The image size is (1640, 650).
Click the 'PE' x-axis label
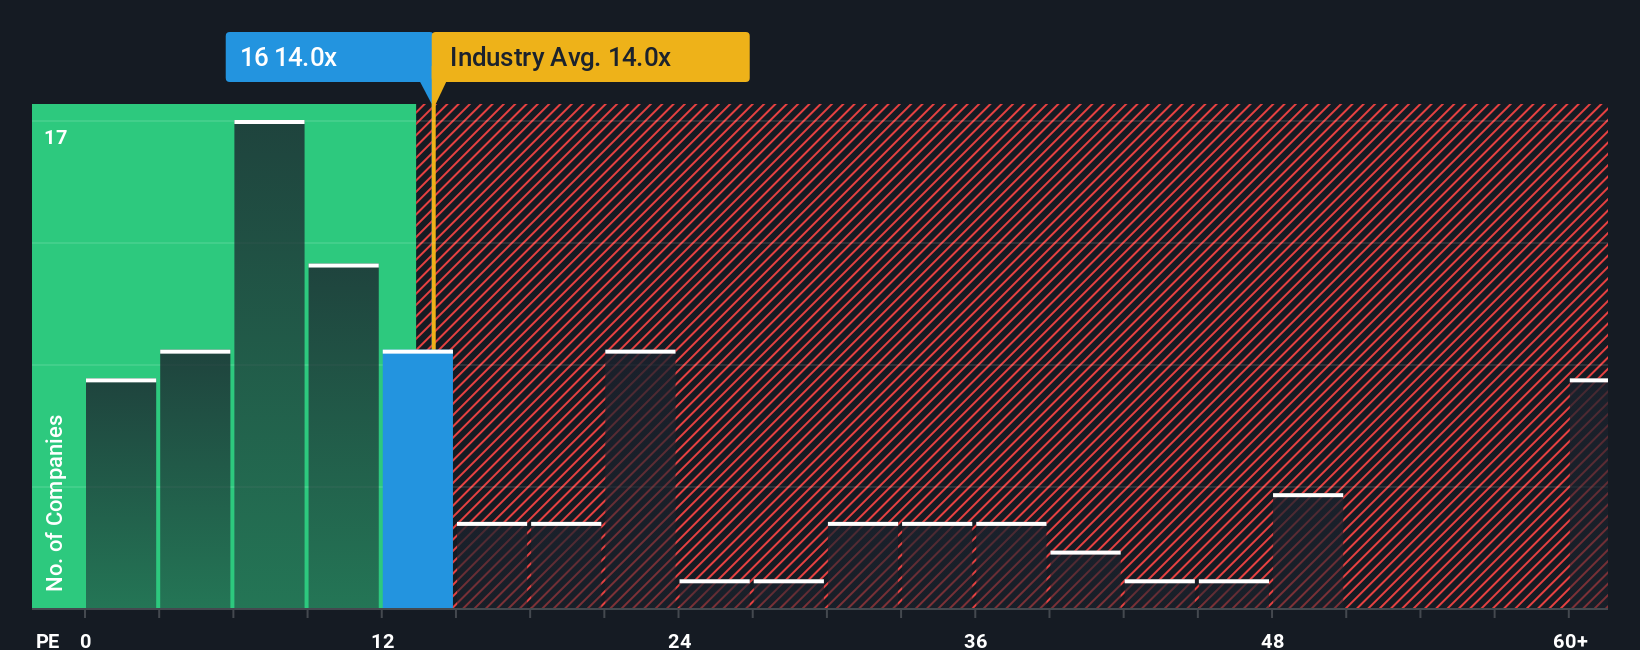48,640
